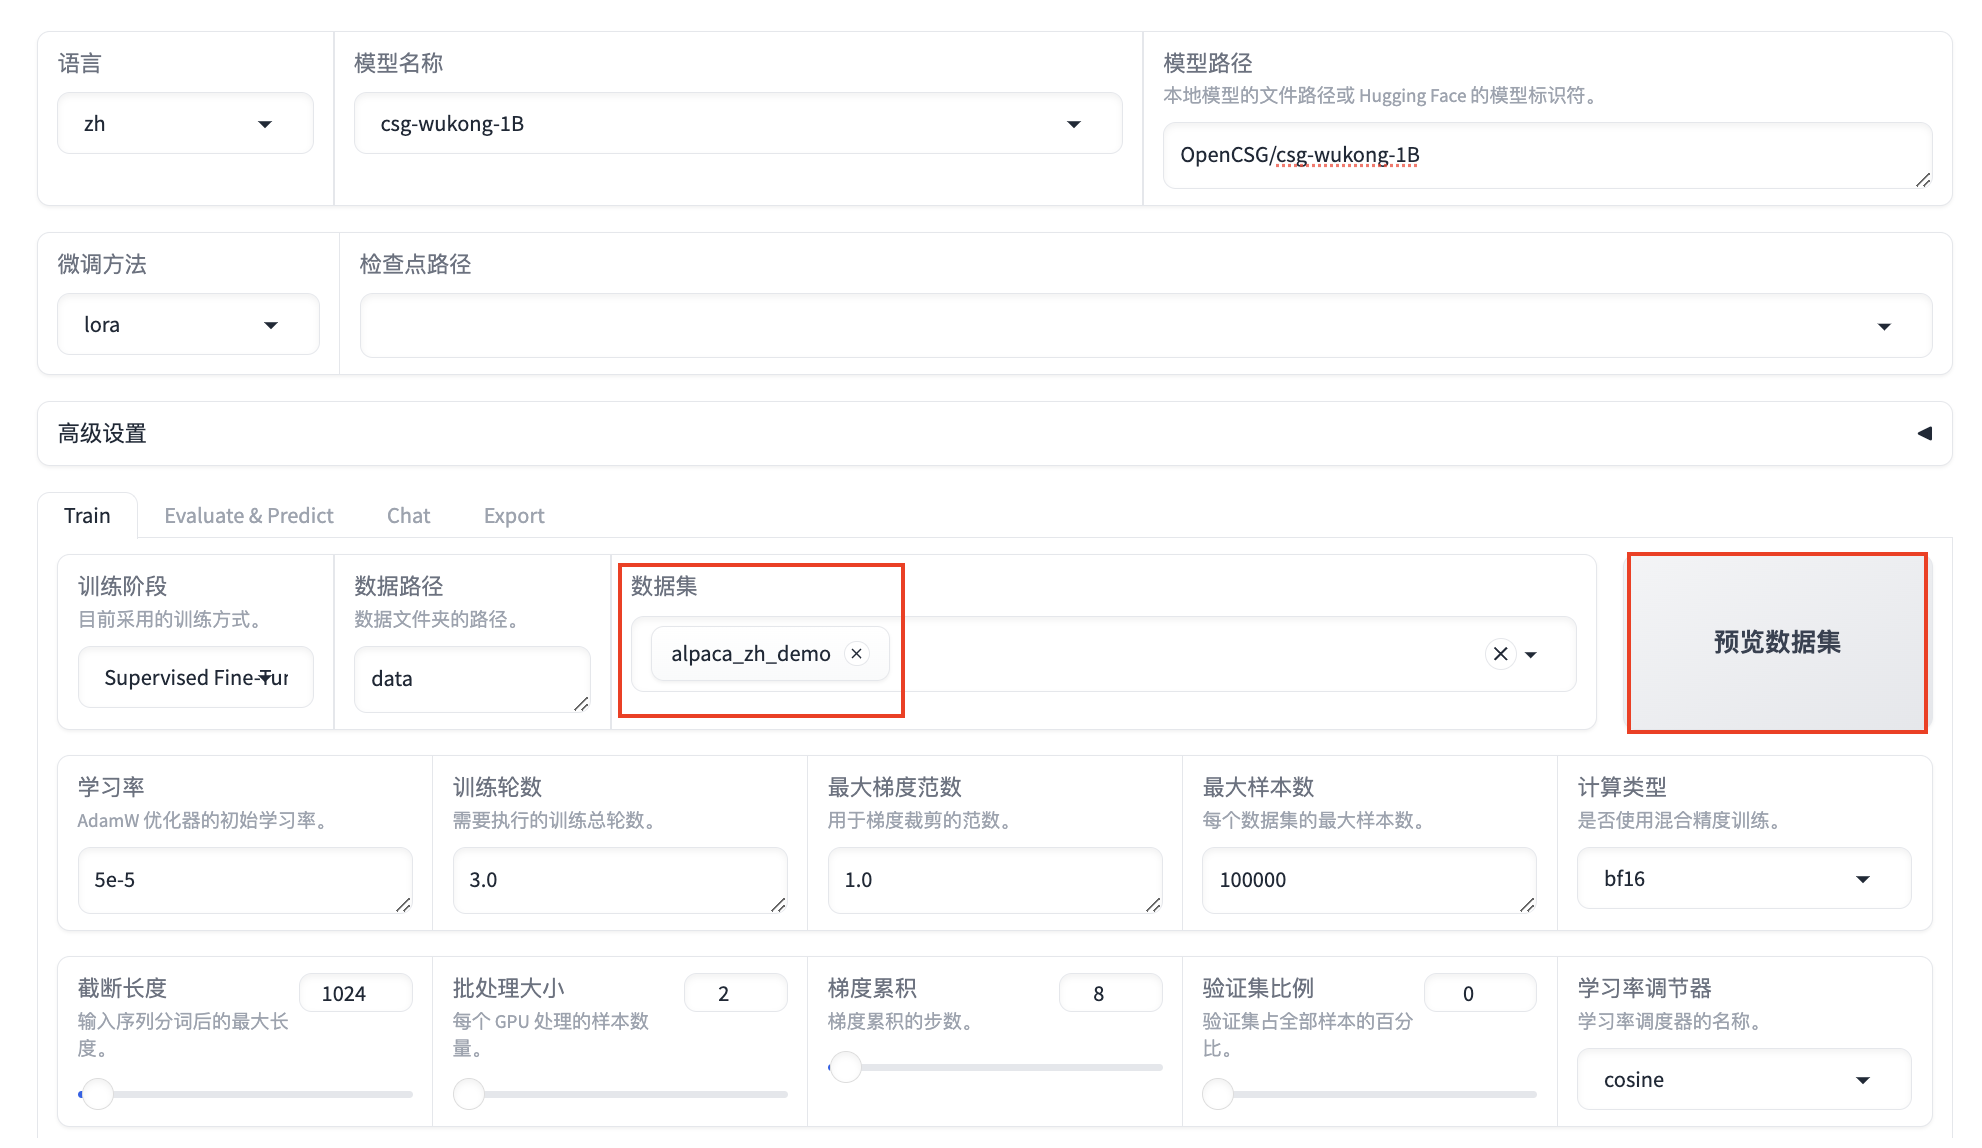Click the 截断长度 slider handle
Image resolution: width=1982 pixels, height=1148 pixels.
[97, 1094]
